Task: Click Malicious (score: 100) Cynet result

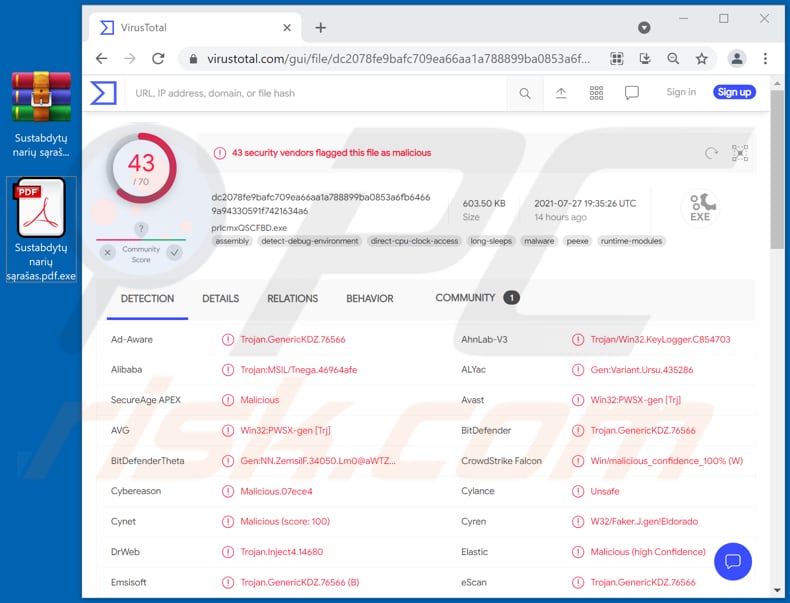Action: click(285, 521)
